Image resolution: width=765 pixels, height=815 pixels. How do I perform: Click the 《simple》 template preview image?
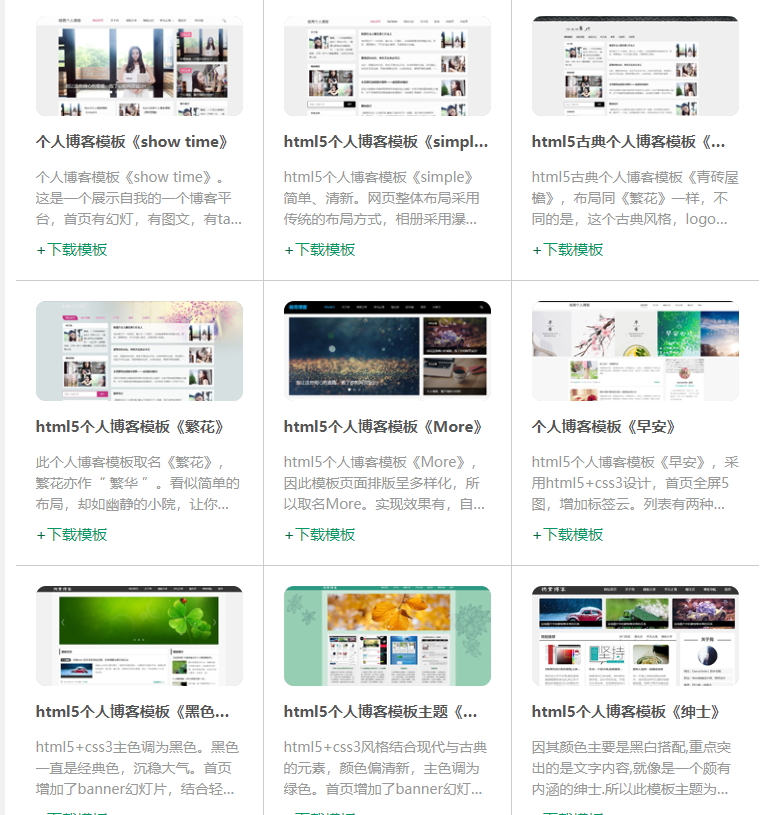click(x=387, y=66)
